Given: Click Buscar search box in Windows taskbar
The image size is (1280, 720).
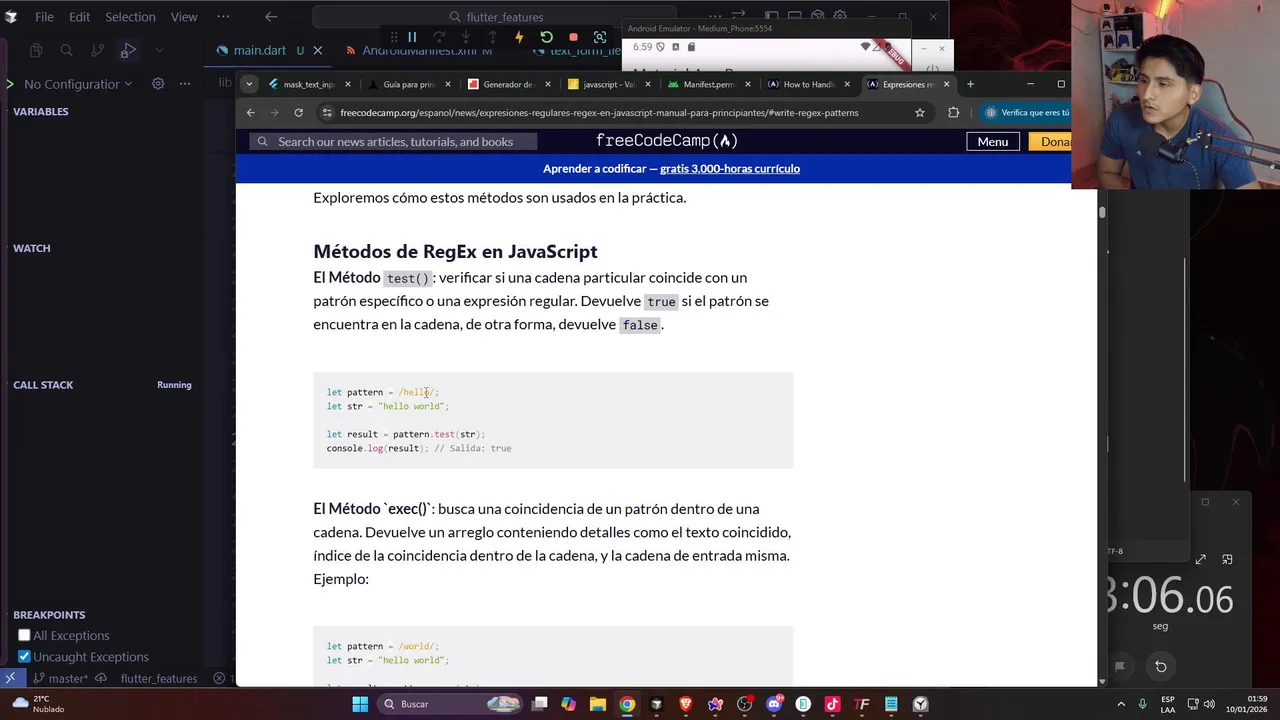Looking at the screenshot, I should [x=450, y=704].
